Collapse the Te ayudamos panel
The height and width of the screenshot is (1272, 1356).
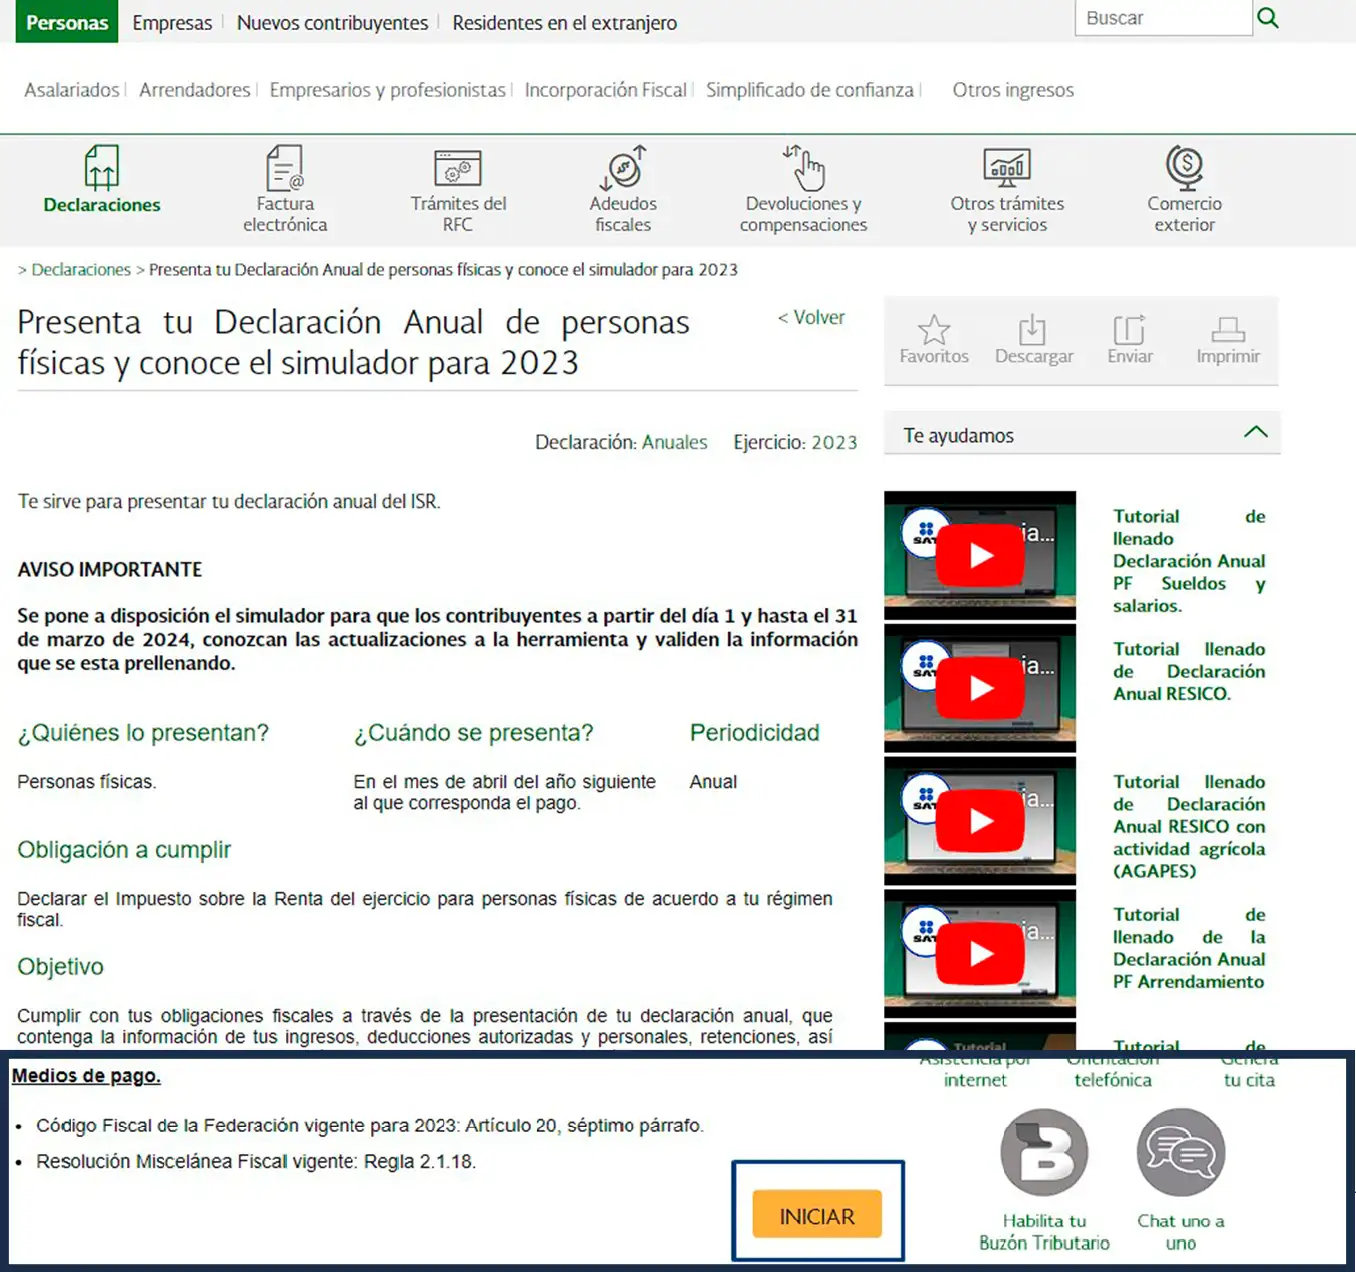1256,432
